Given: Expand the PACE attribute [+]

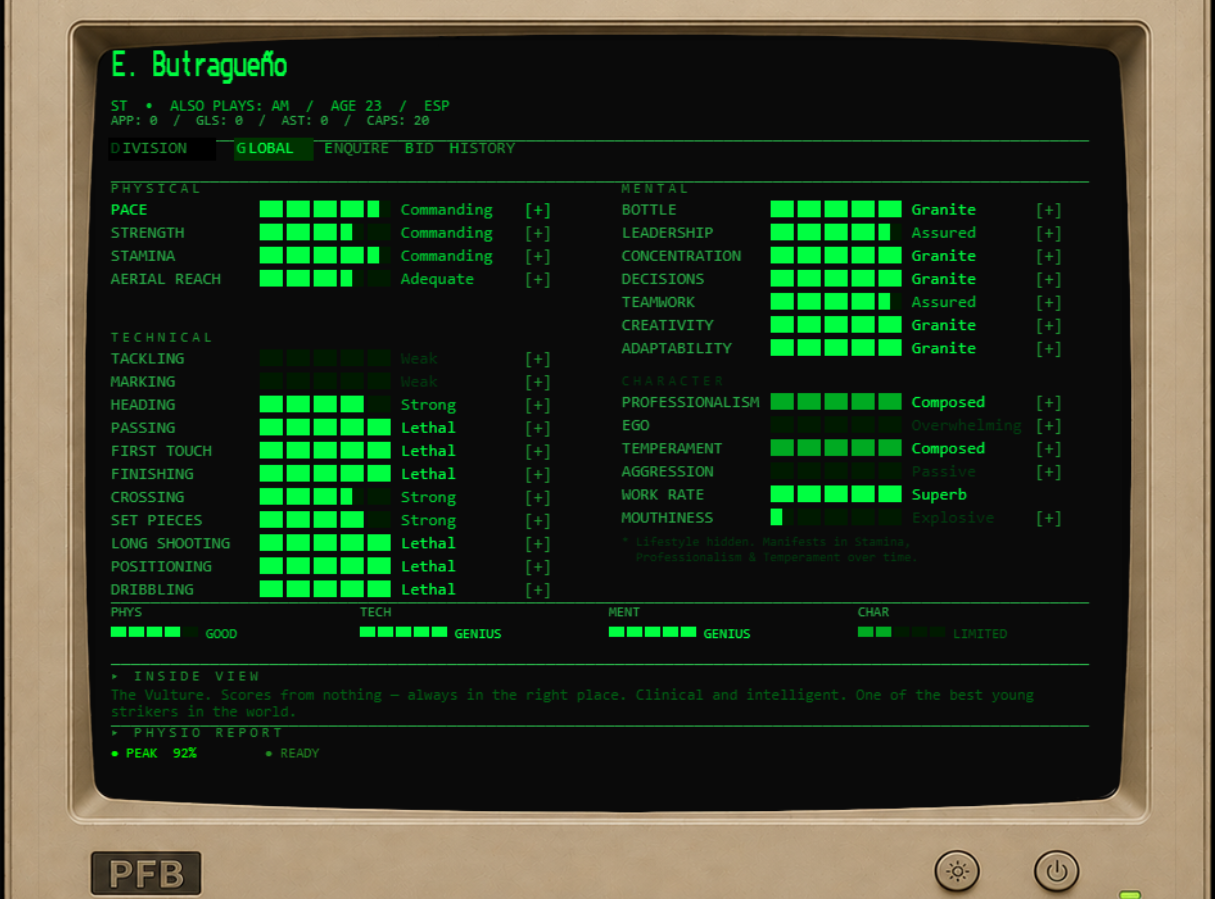Looking at the screenshot, I should coord(538,210).
